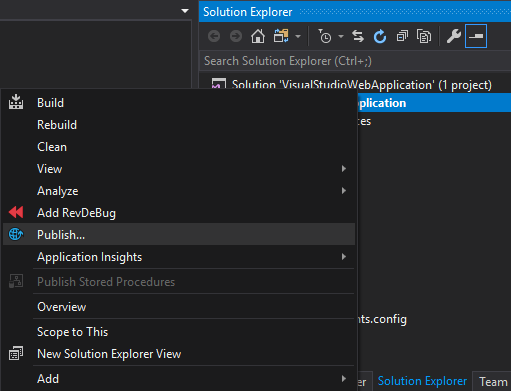Click the Show All Files icon
This screenshot has width=511, height=391.
pyautogui.click(x=424, y=36)
